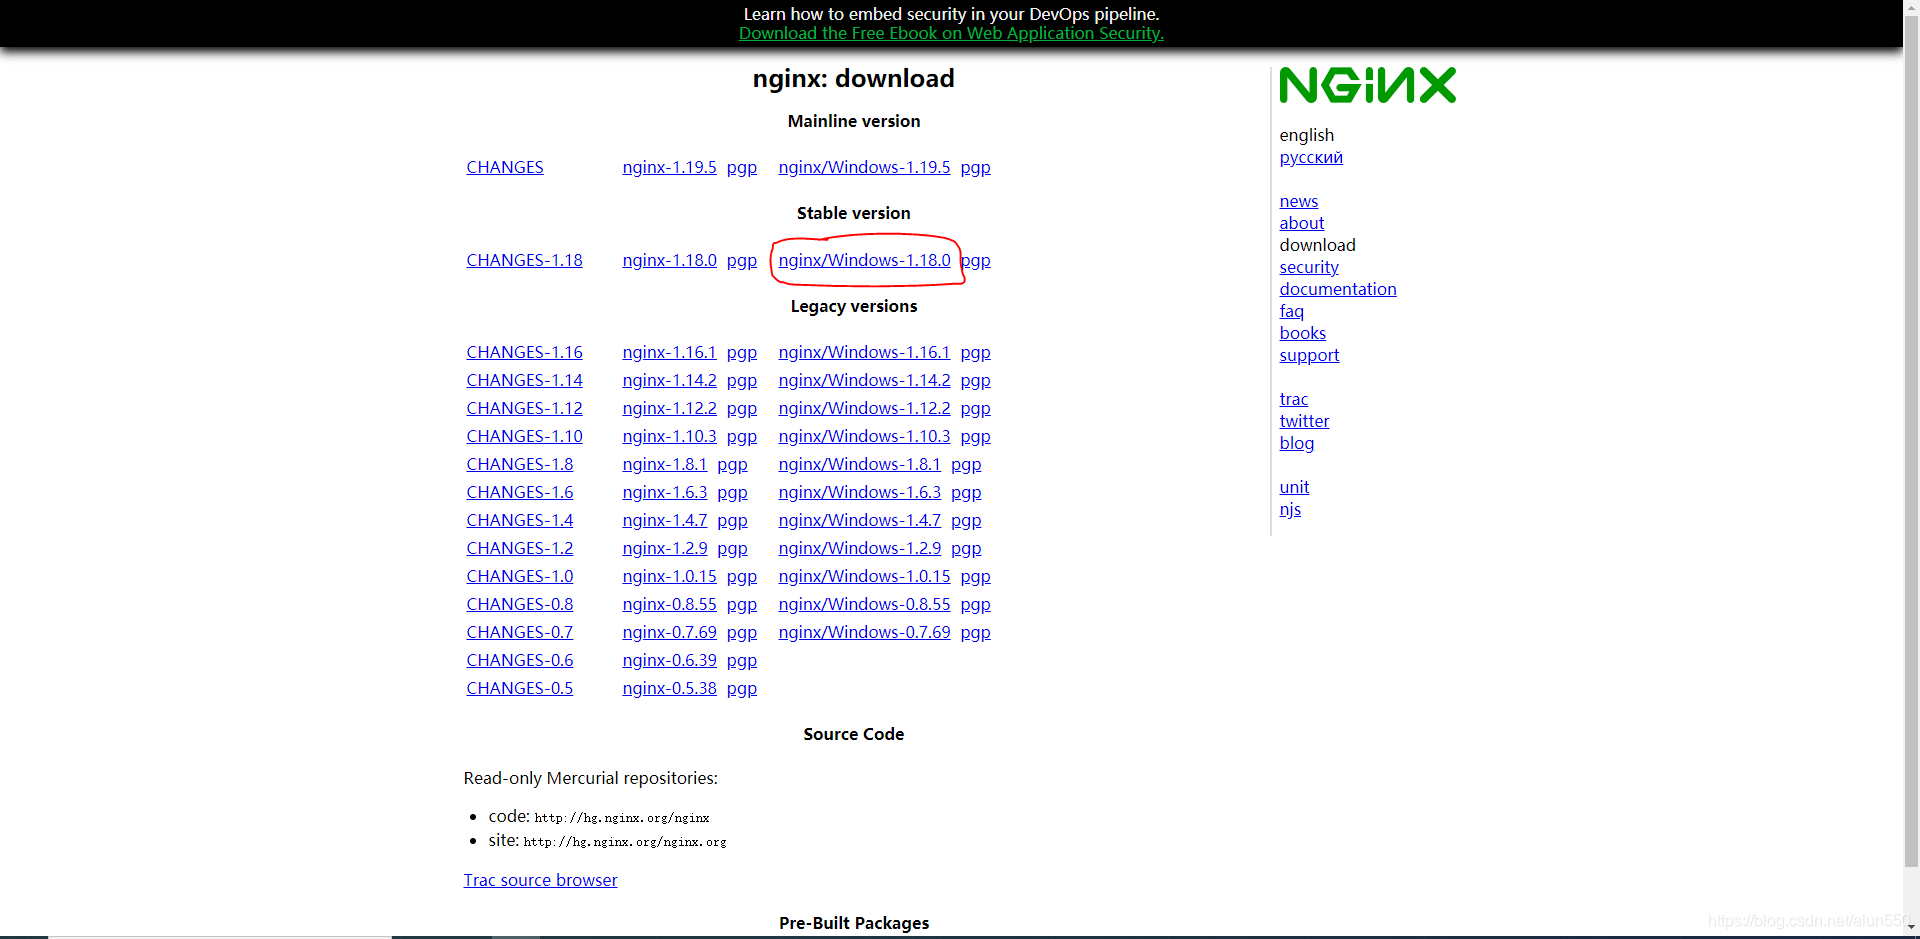Download nginx/Windows-1.4.7
Viewport: 1920px width, 939px height.
(x=860, y=520)
